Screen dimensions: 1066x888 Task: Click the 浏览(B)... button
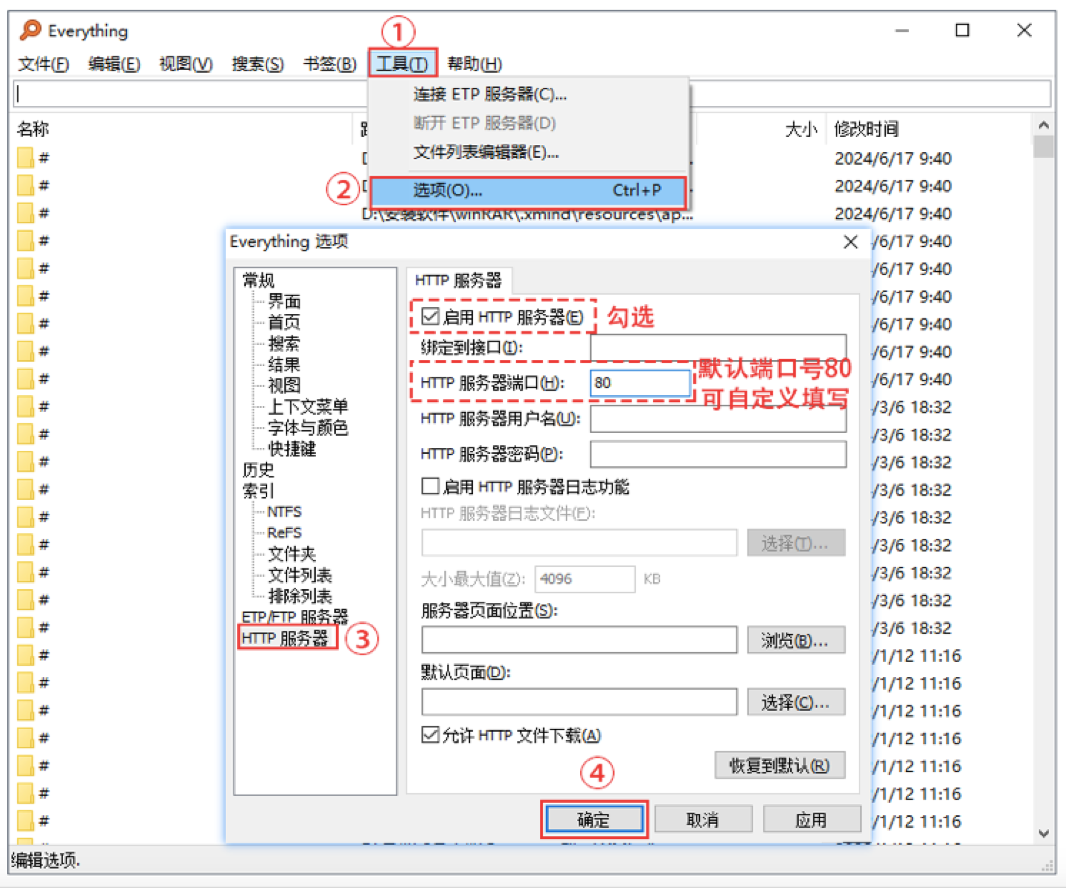(x=795, y=641)
